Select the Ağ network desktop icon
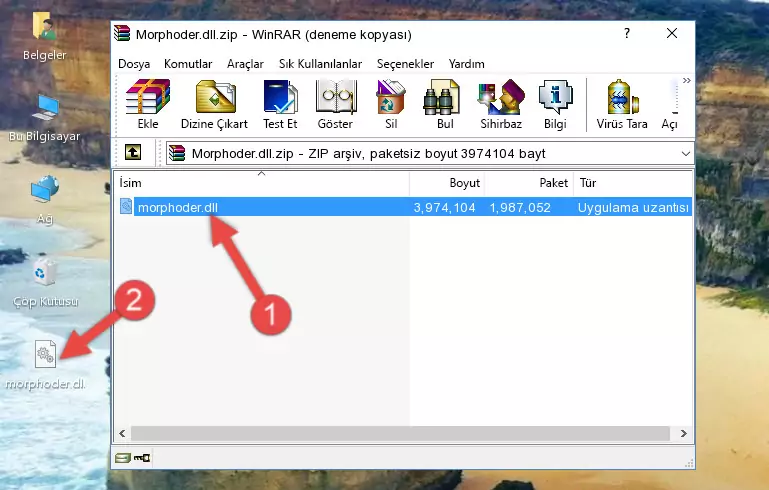The height and width of the screenshot is (490, 769). pyautogui.click(x=45, y=200)
